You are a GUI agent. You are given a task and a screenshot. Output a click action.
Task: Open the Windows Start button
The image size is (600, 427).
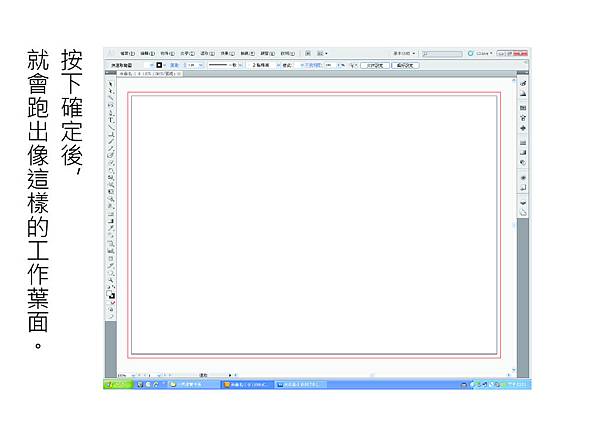point(117,384)
